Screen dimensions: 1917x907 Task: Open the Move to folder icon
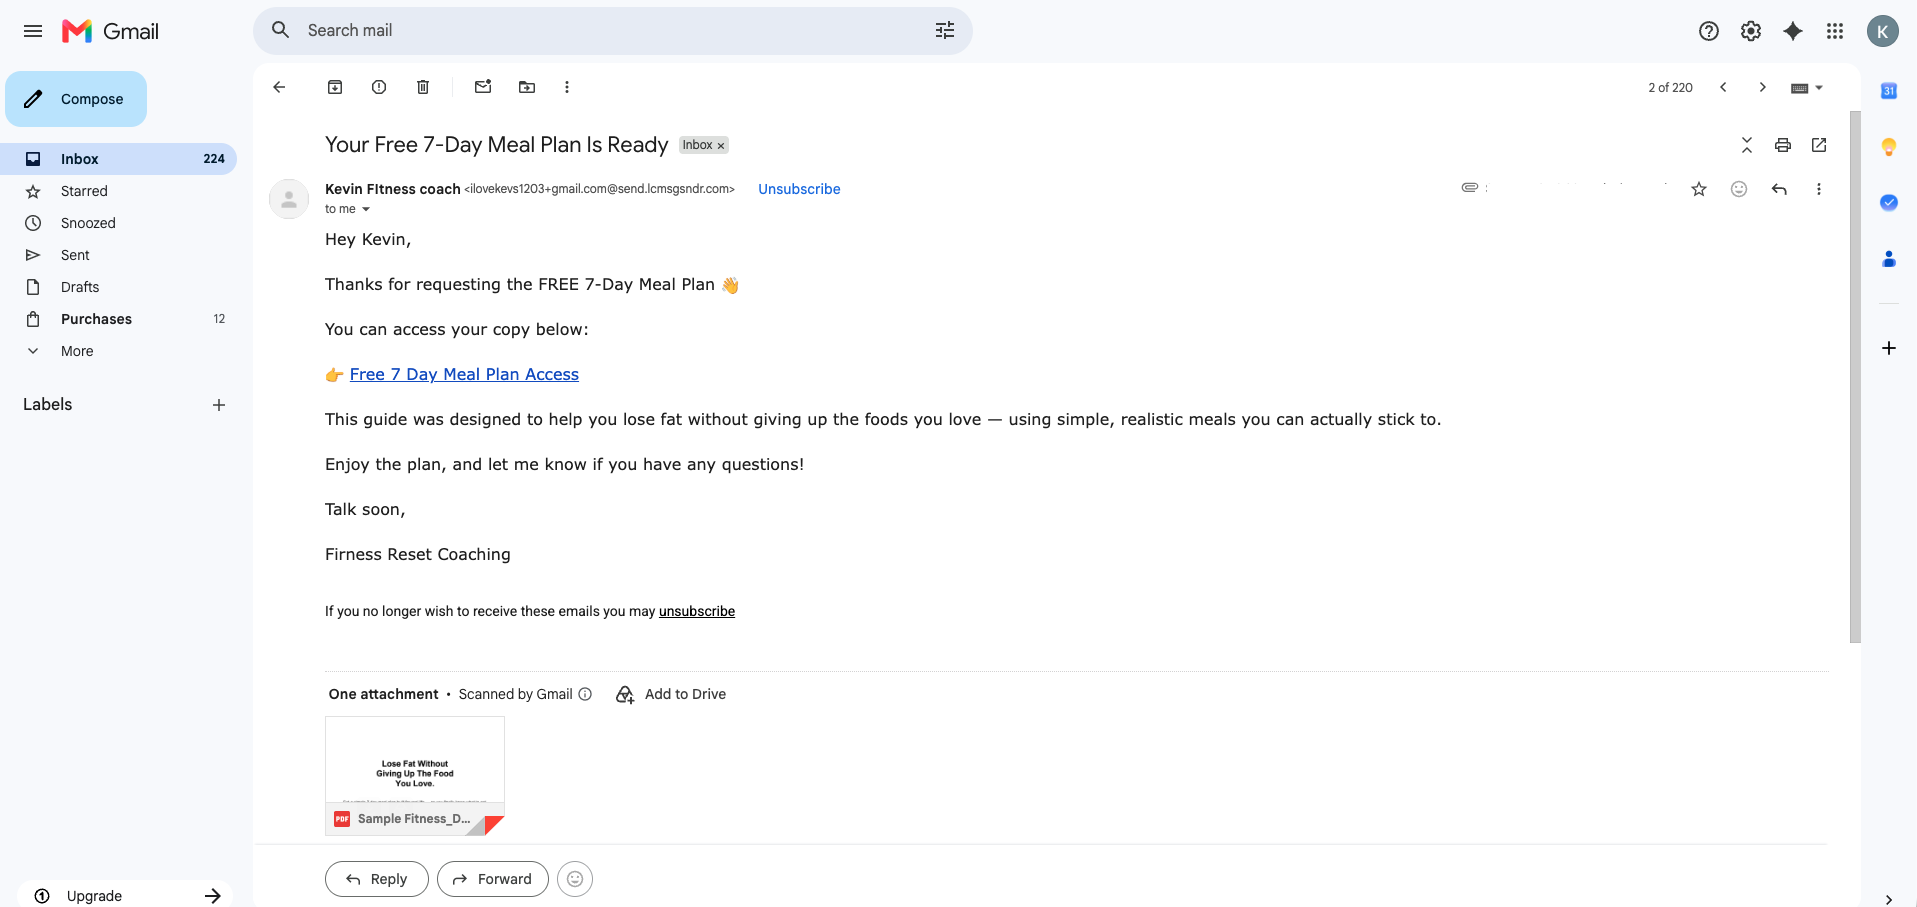pos(527,87)
